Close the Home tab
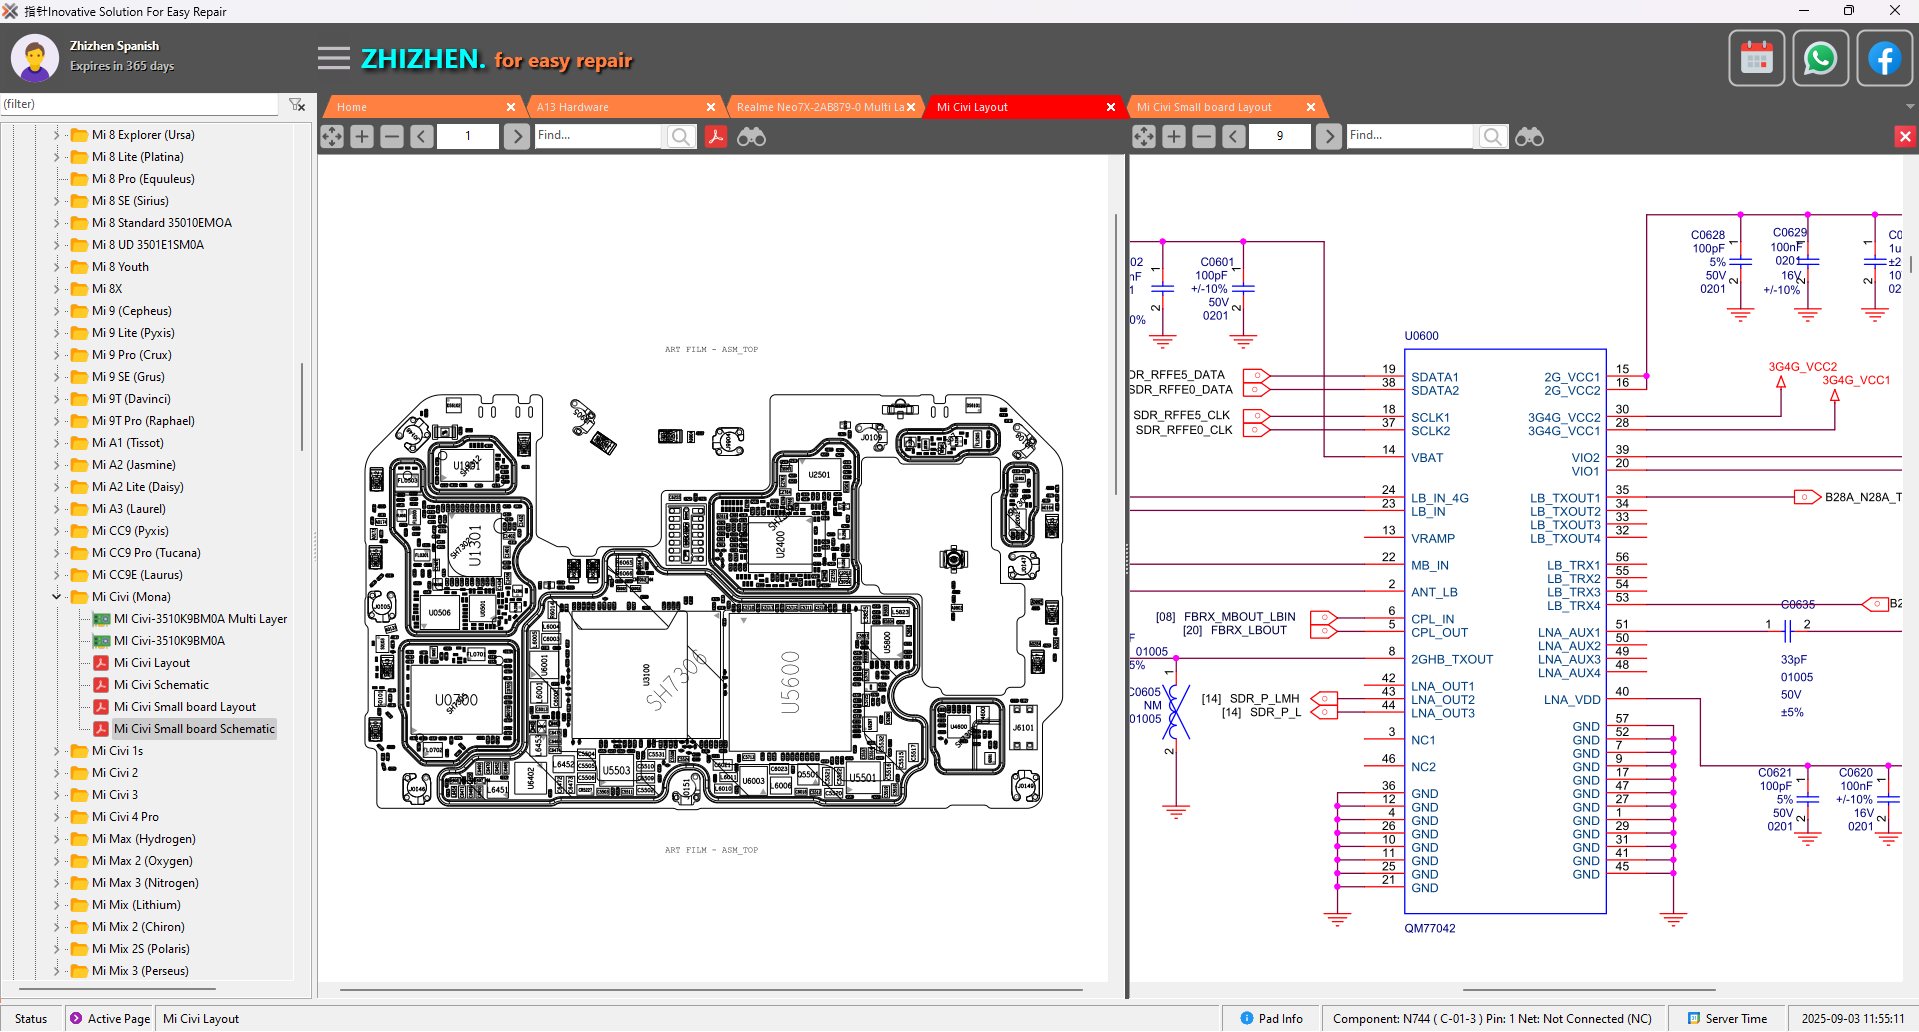 511,107
